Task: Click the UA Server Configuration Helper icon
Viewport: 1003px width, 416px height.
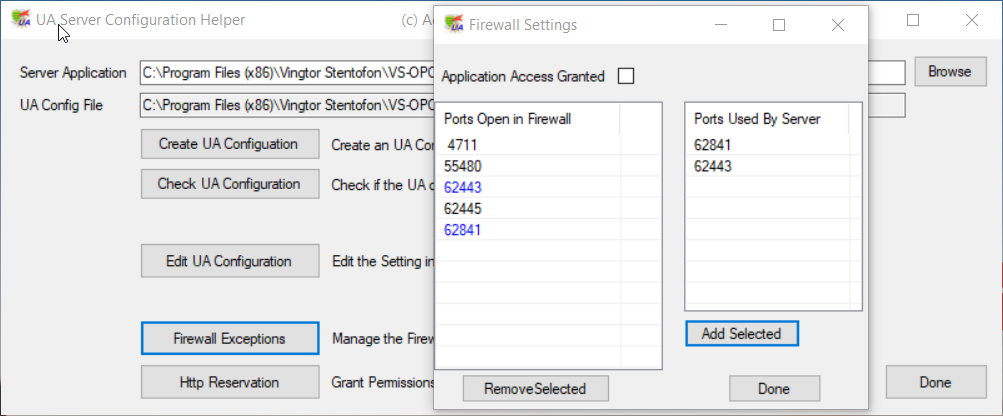Action: (x=20, y=21)
